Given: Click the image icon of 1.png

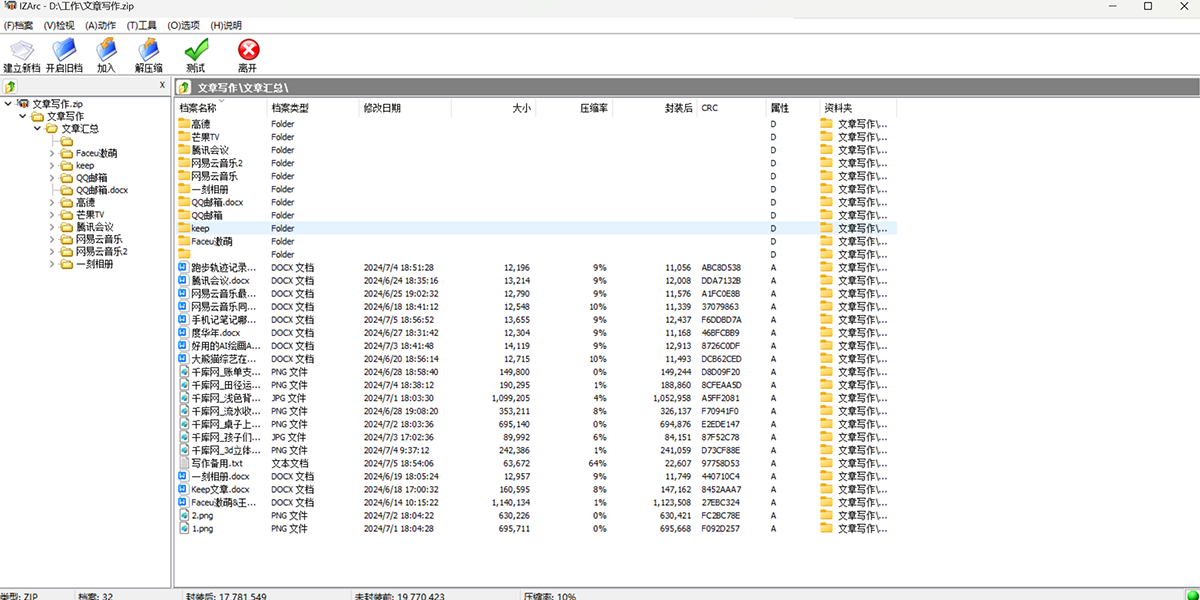Looking at the screenshot, I should point(184,528).
